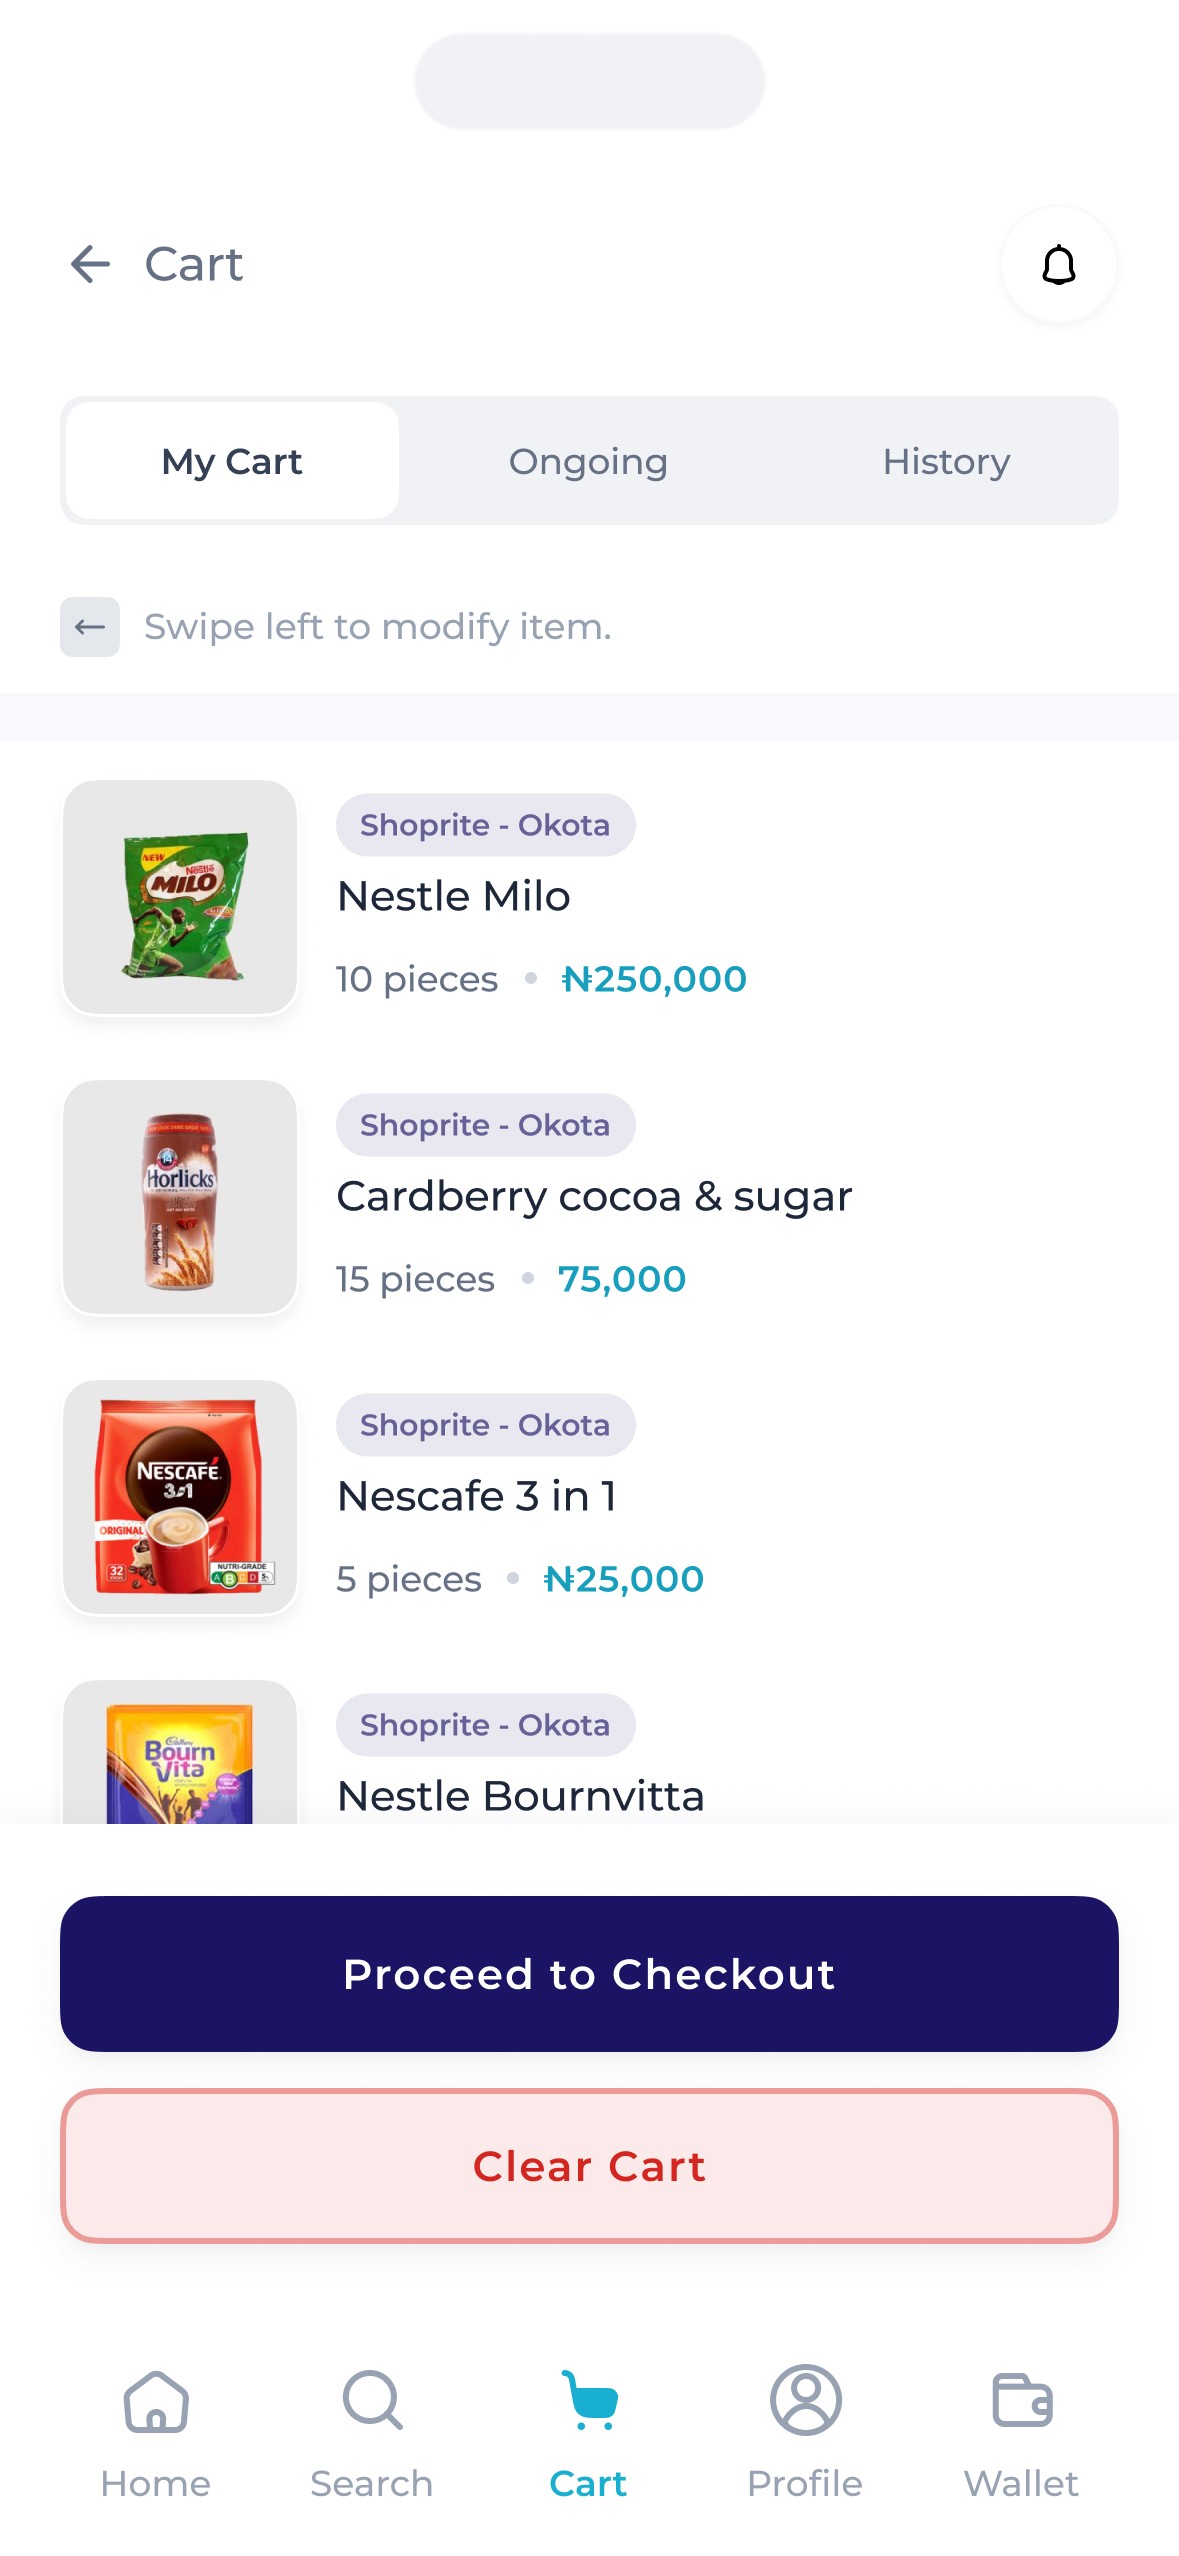Screen dimensions: 1179x2556
Task: Tap the Nestle Milo product thumbnail
Action: coord(180,897)
